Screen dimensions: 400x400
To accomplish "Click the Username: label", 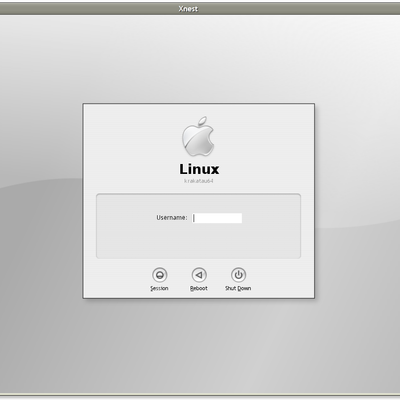I will coord(172,218).
